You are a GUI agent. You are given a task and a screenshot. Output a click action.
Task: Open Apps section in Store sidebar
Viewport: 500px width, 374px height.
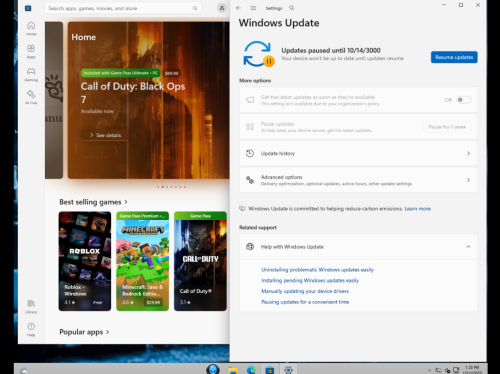tap(31, 52)
